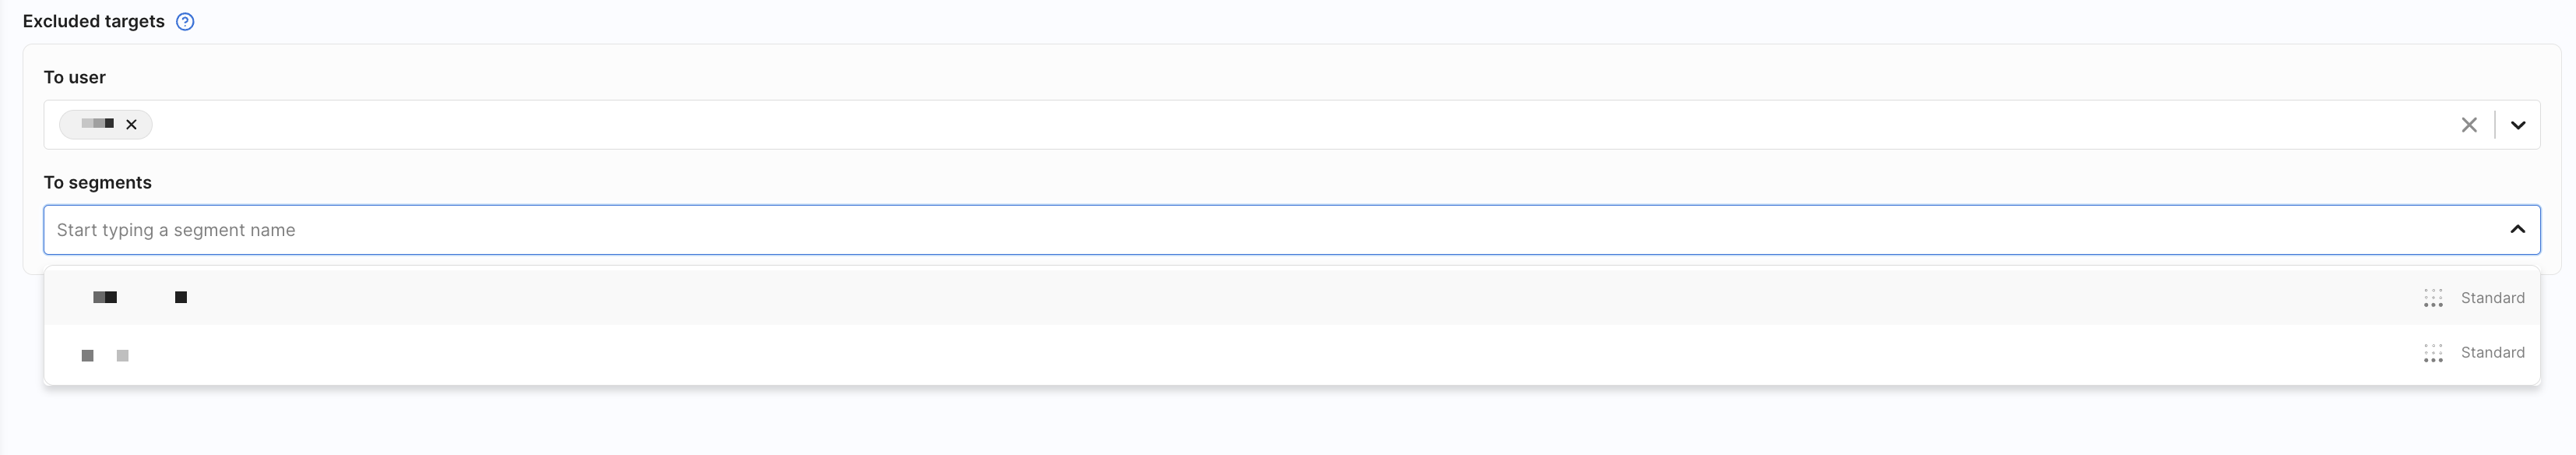Click empty space inside To user field
2576x455 pixels.
(x=1200, y=125)
